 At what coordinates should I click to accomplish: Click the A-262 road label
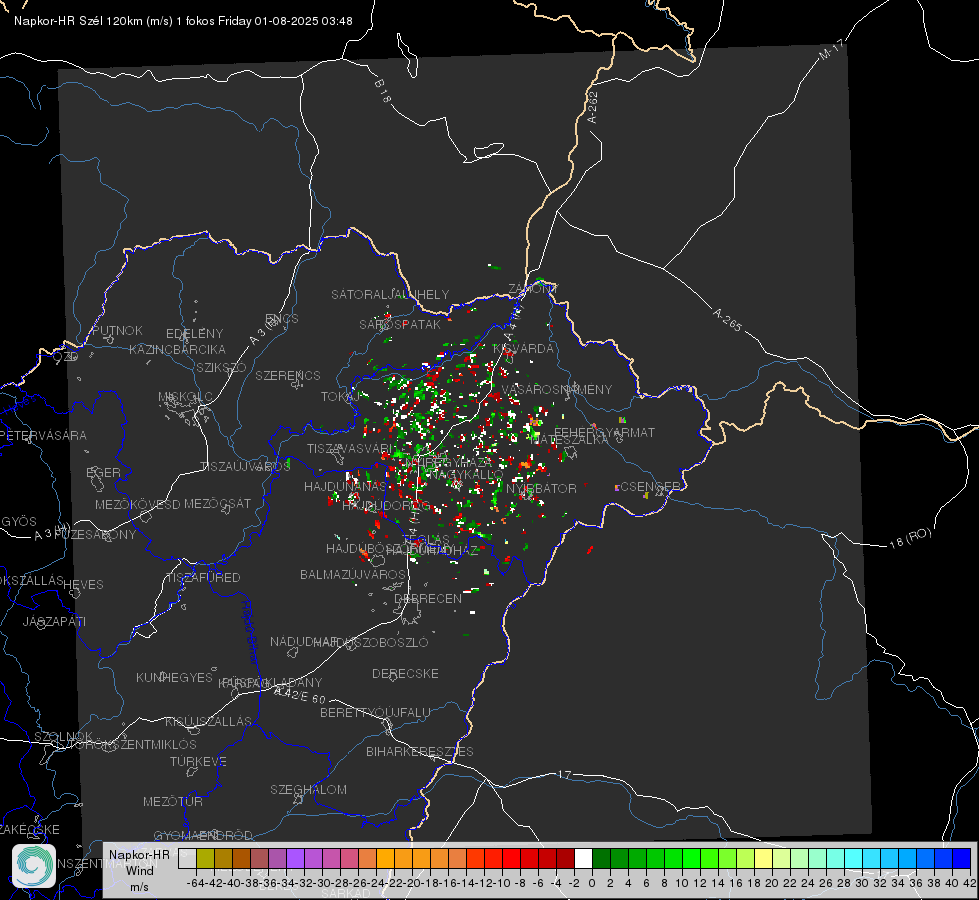click(592, 107)
